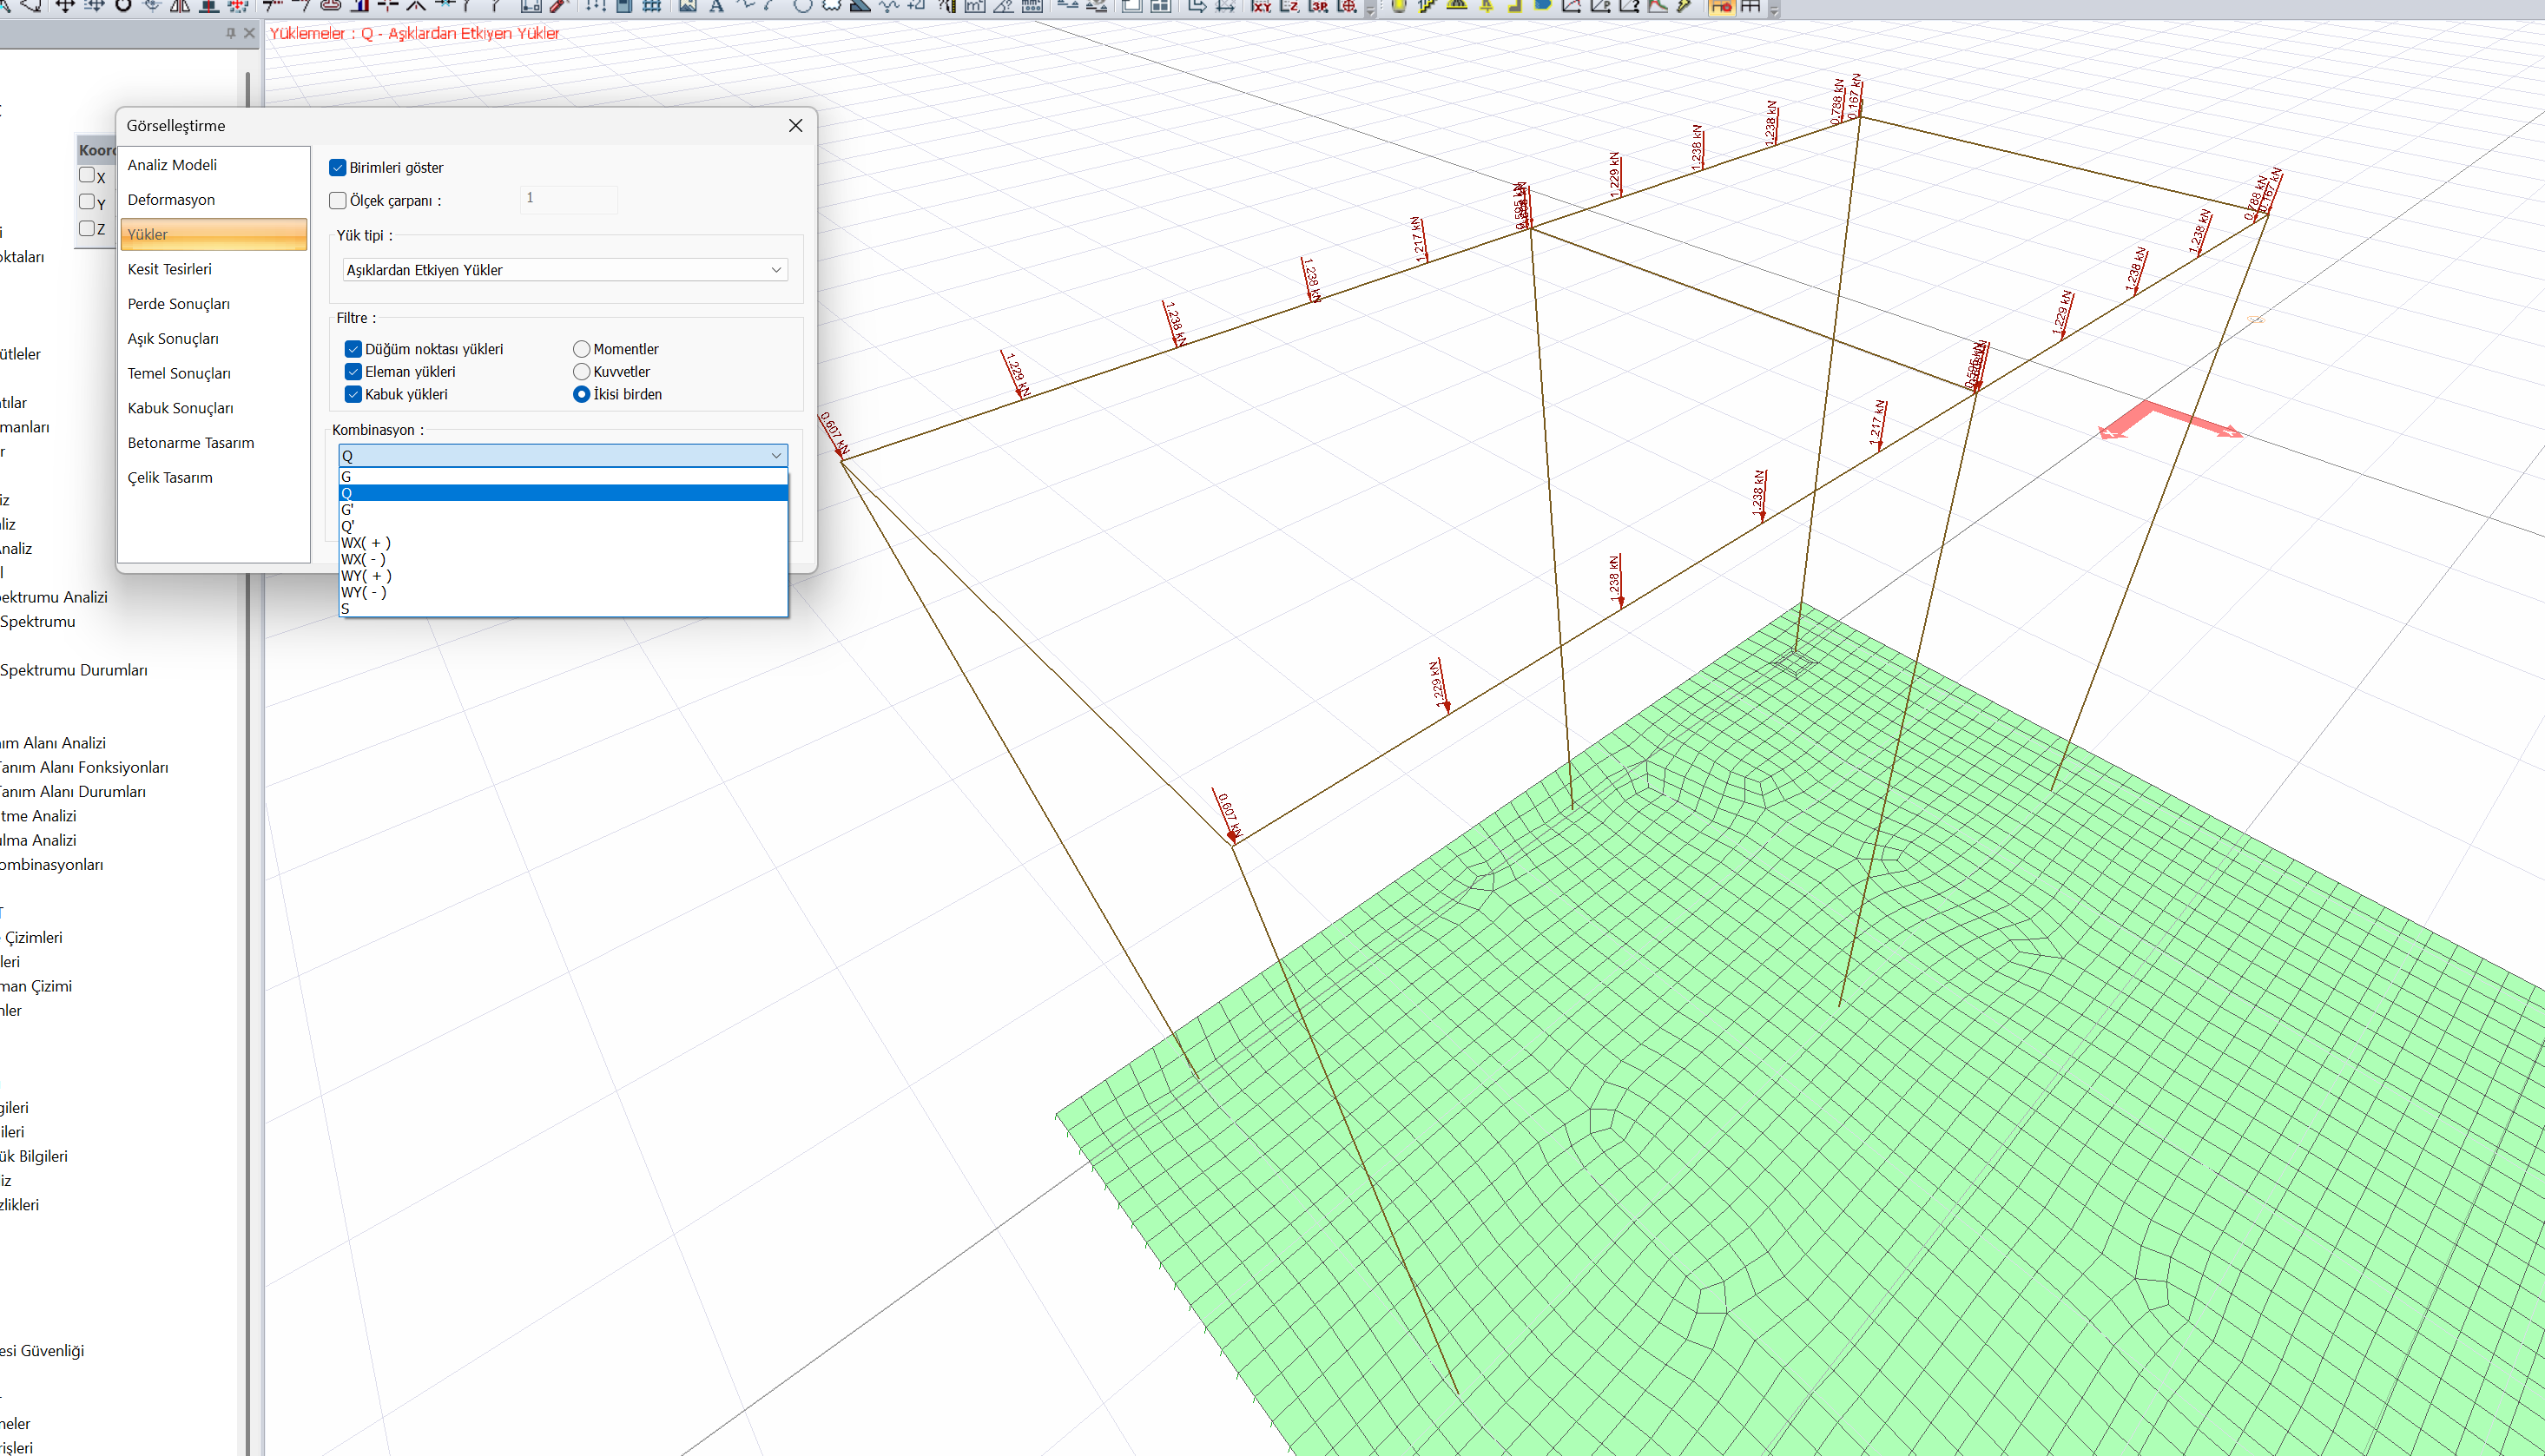Select the text 'A' tool in toolbar
Viewport: 2545px width, 1456px height.
pyautogui.click(x=716, y=6)
